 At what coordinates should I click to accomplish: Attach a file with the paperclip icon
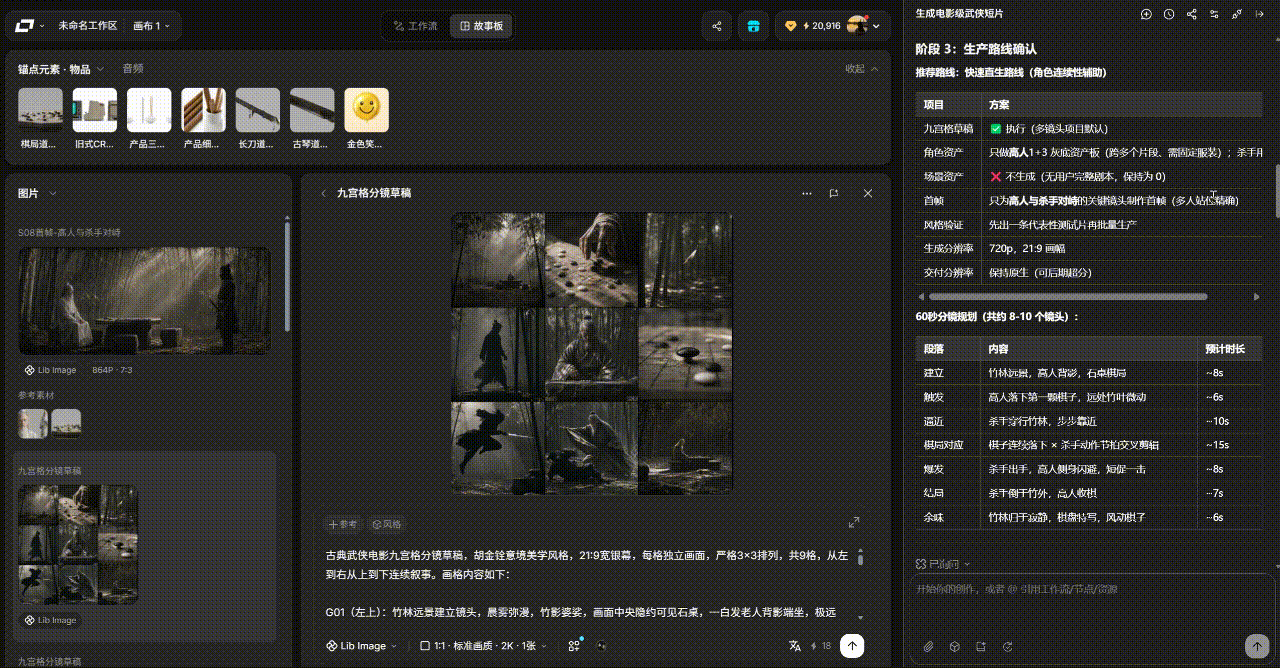(928, 646)
